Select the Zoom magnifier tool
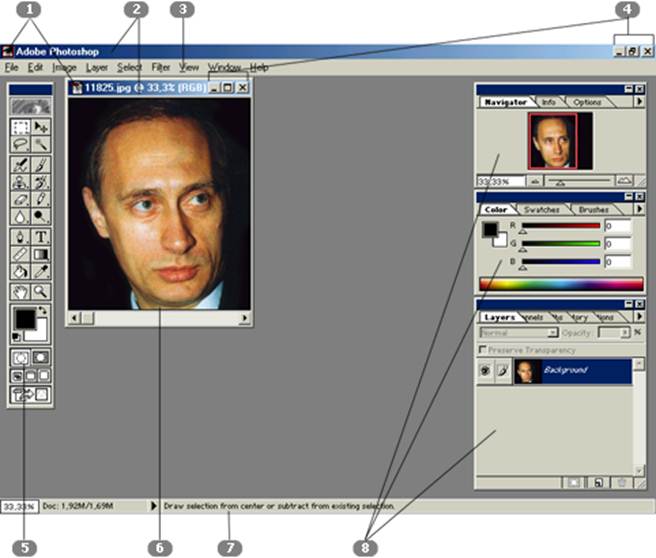 click(42, 291)
